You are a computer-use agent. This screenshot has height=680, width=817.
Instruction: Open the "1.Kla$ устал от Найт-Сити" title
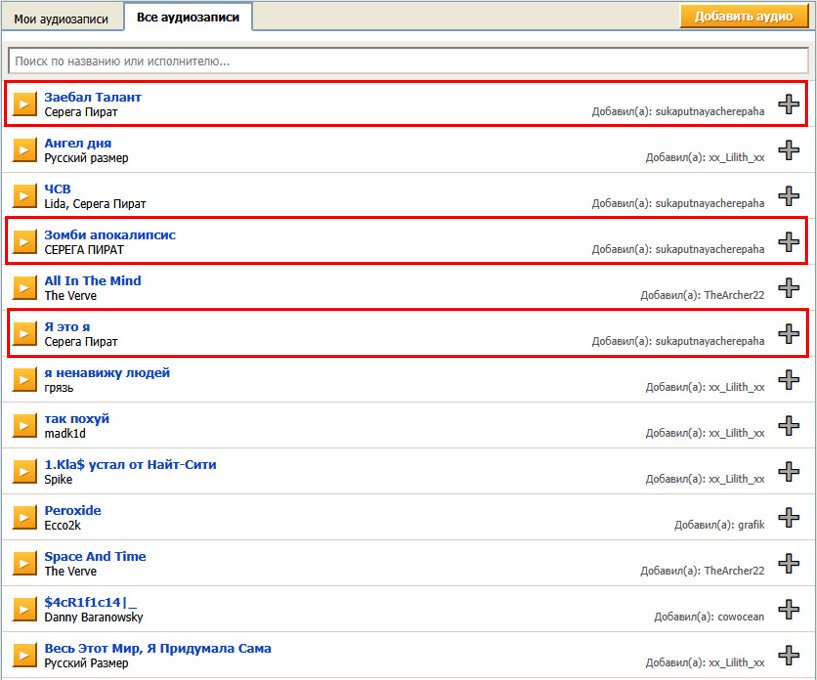pos(130,465)
